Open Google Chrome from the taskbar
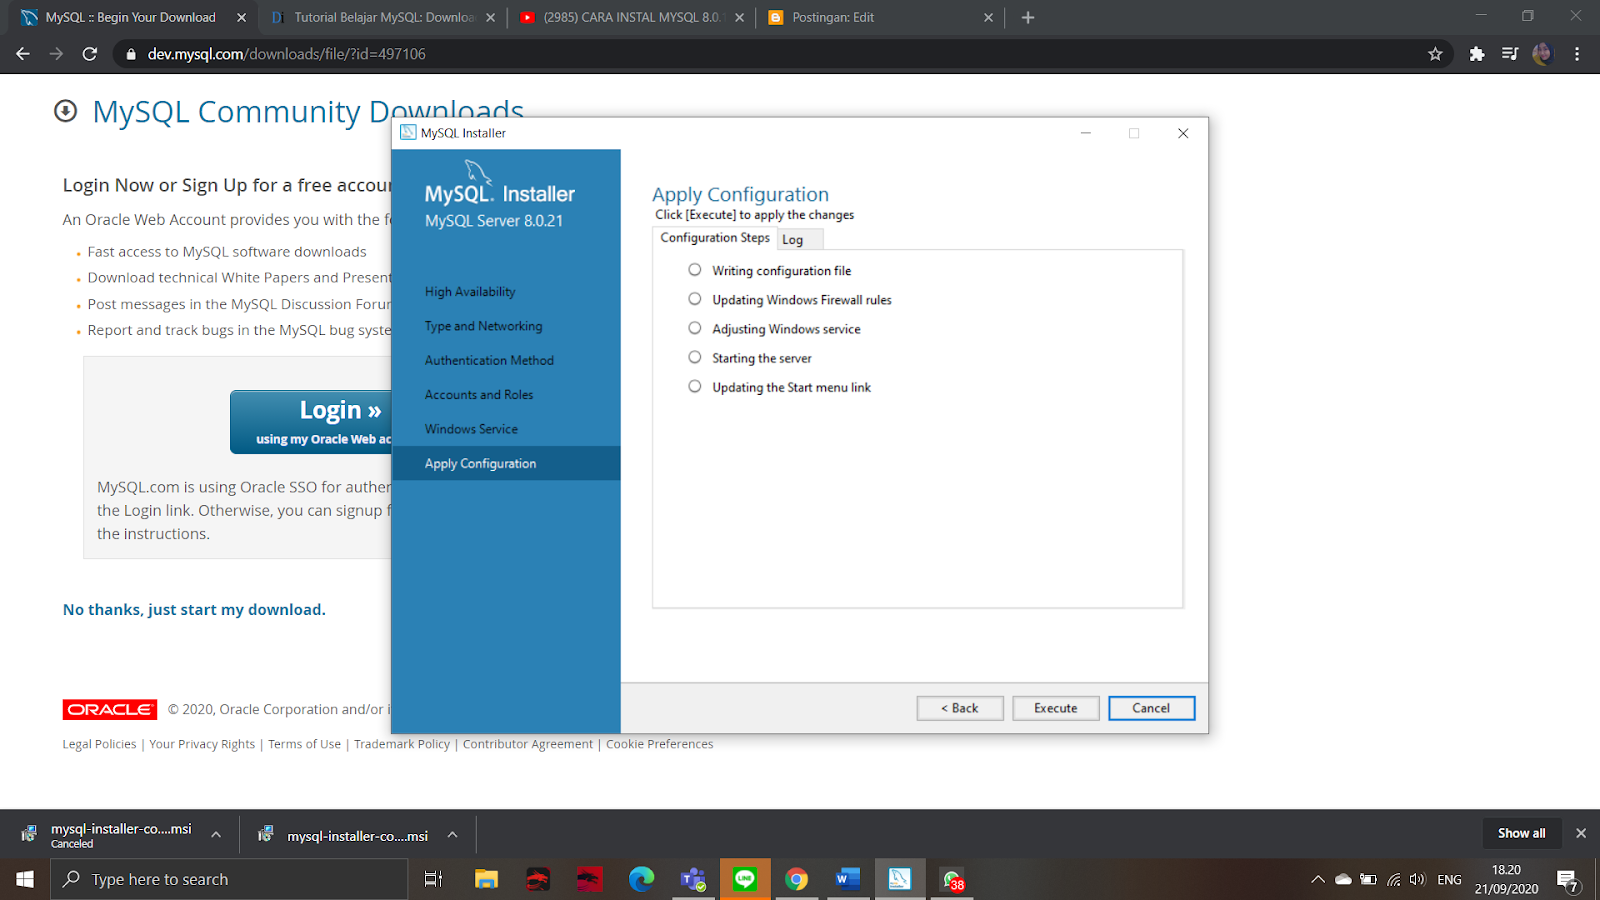This screenshot has height=900, width=1600. tap(796, 879)
